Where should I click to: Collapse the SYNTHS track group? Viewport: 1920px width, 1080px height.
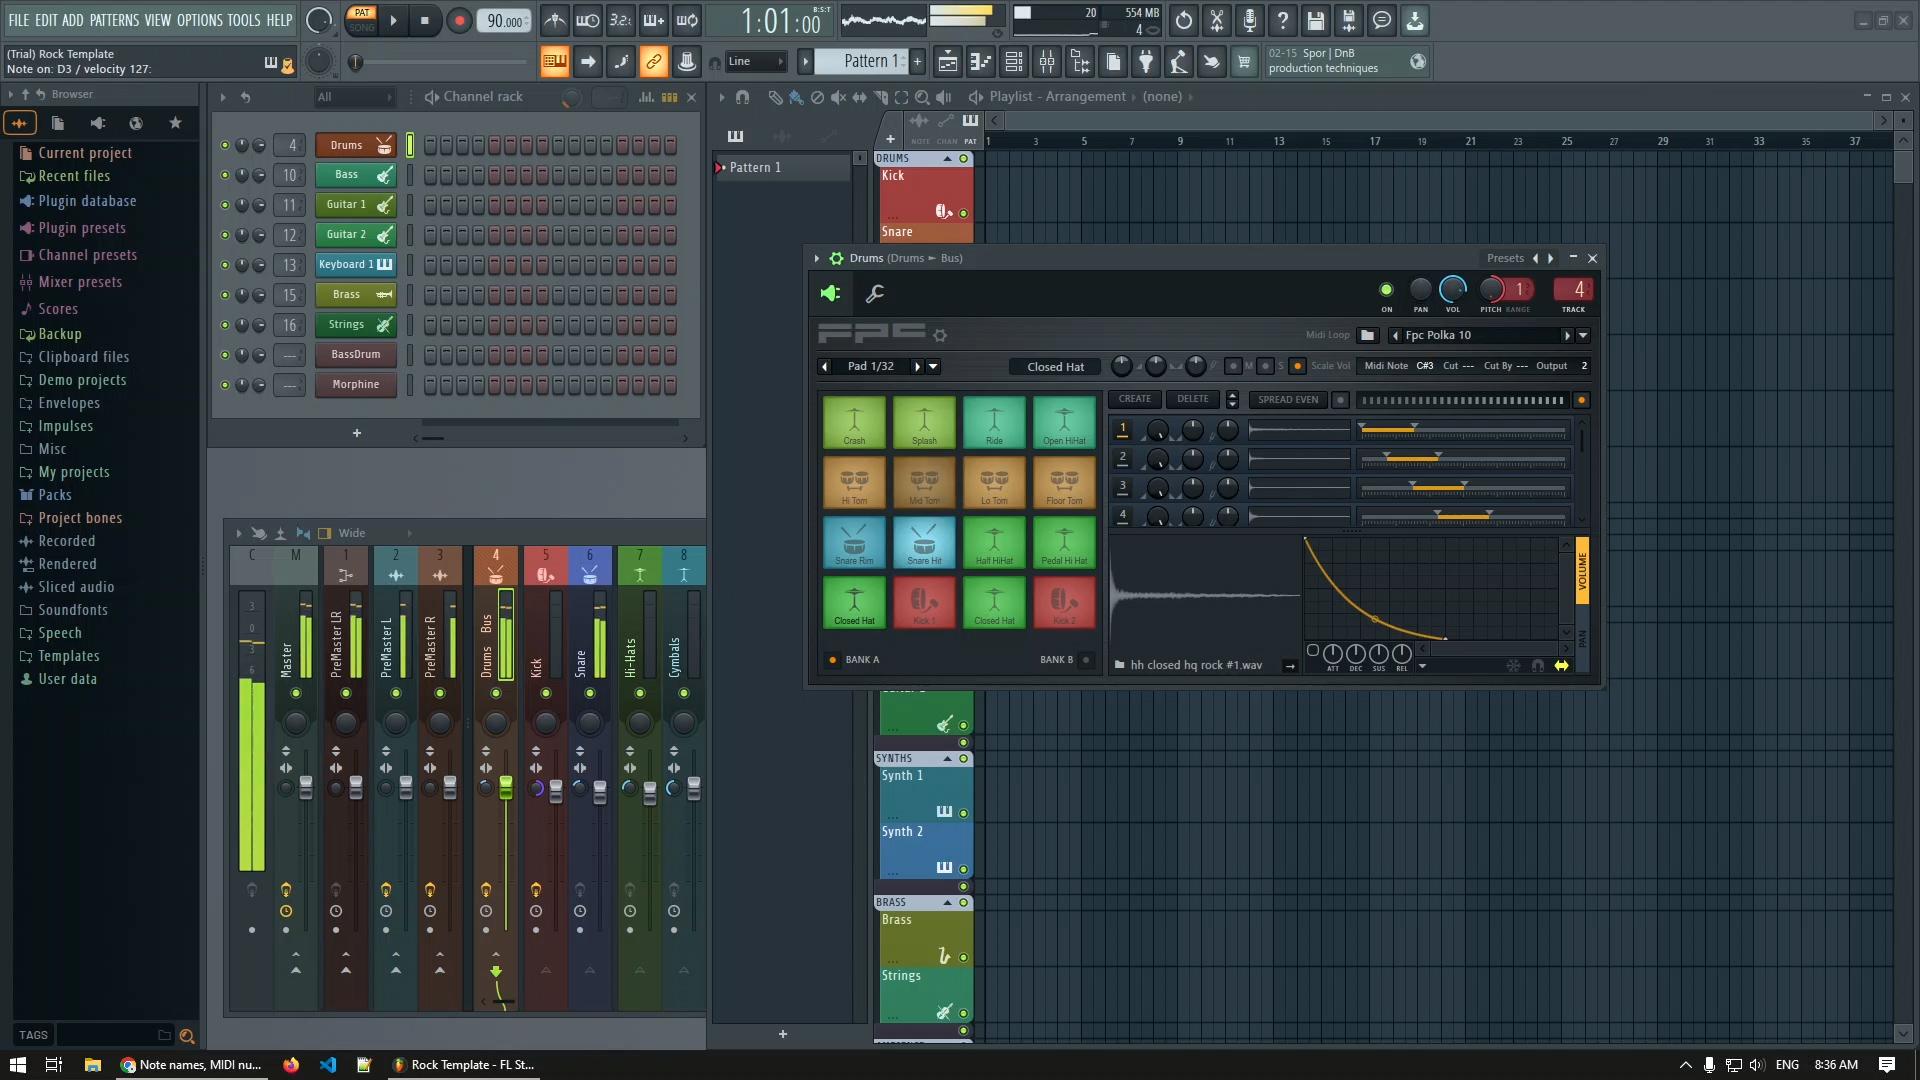click(x=947, y=759)
